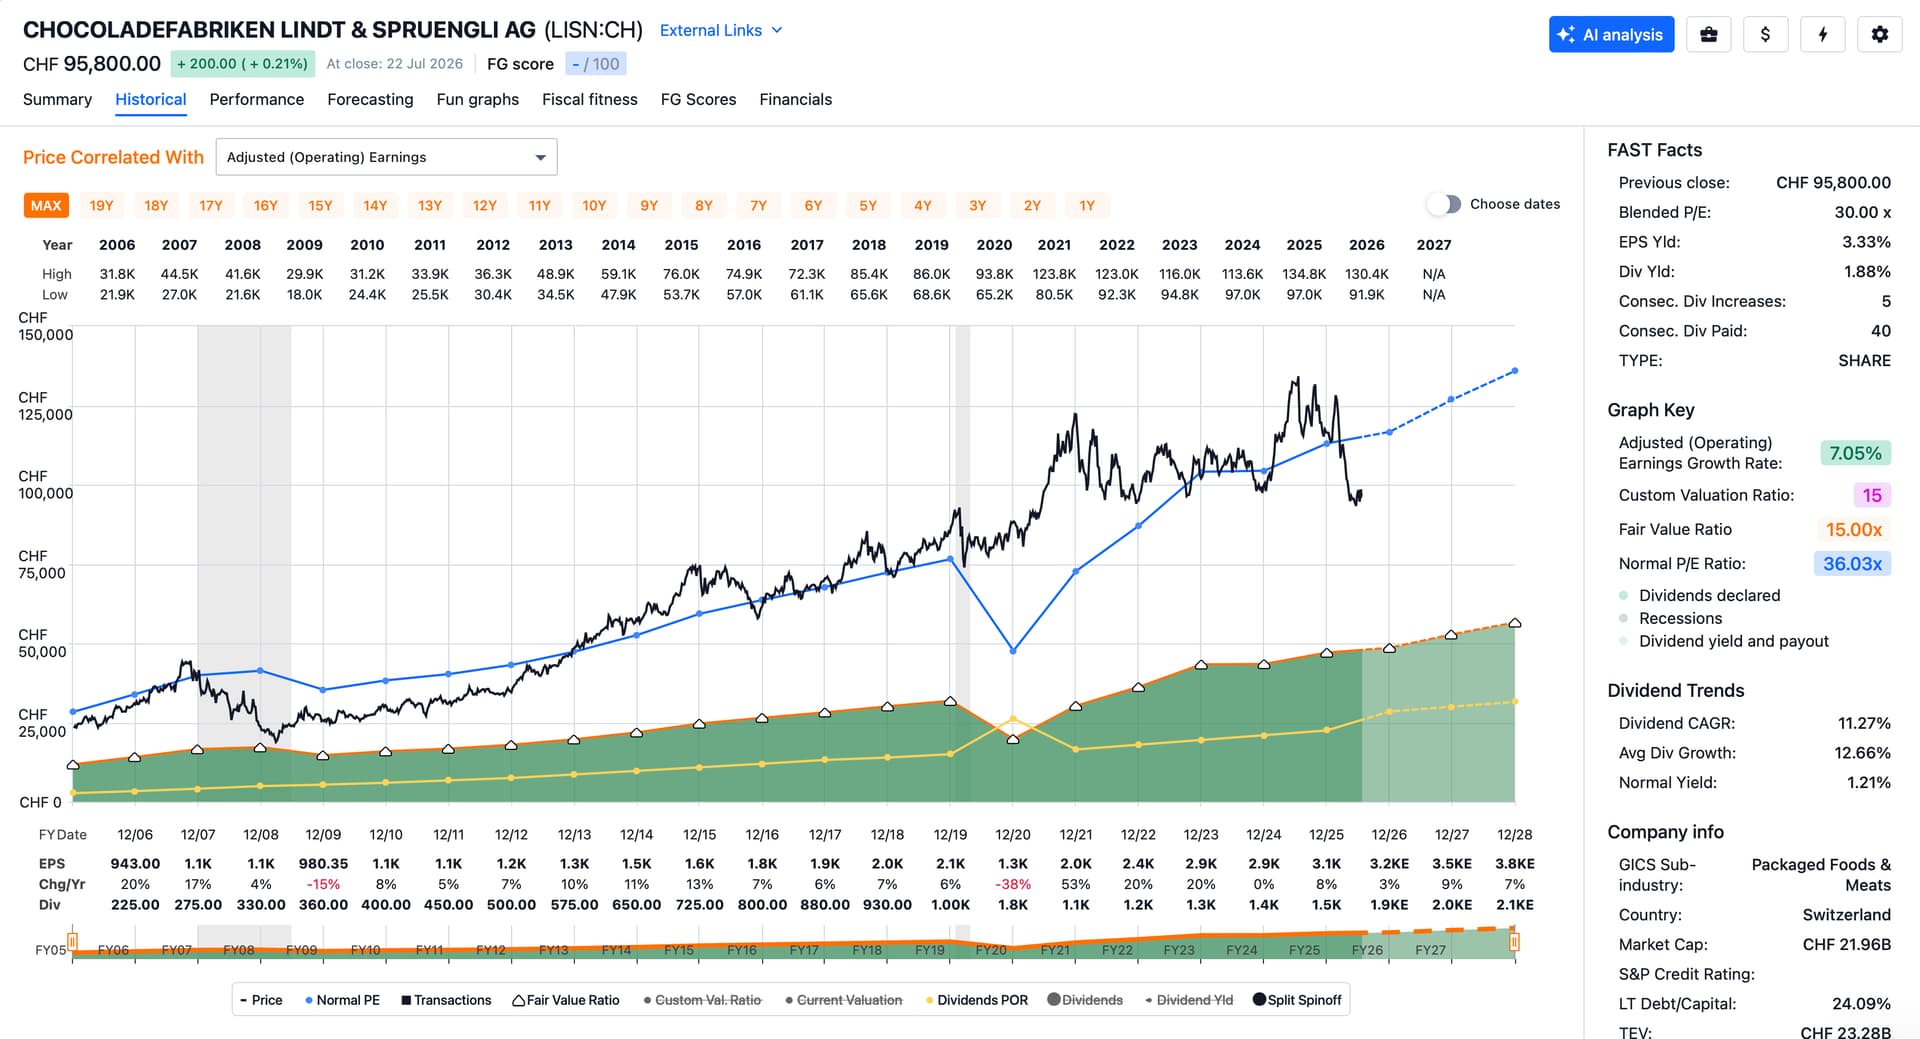
Task: Set time range to 7Y
Action: click(758, 205)
